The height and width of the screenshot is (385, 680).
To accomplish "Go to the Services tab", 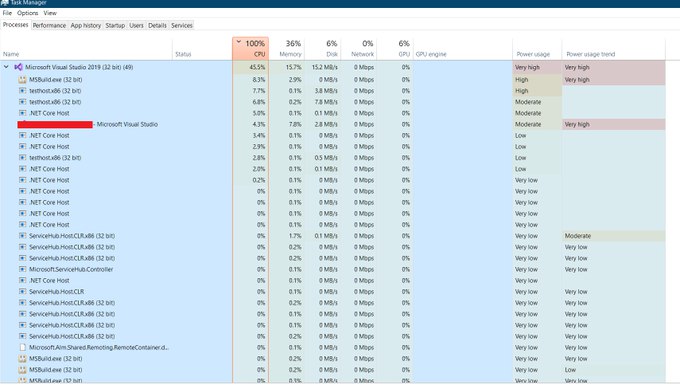I will click(x=182, y=26).
